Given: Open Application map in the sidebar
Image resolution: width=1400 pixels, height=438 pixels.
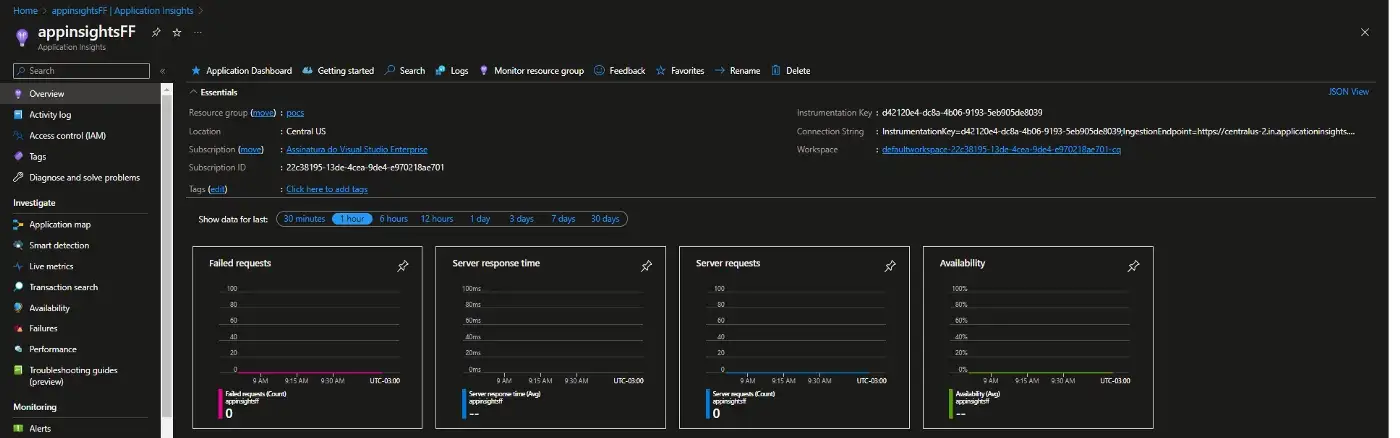Looking at the screenshot, I should [80, 224].
